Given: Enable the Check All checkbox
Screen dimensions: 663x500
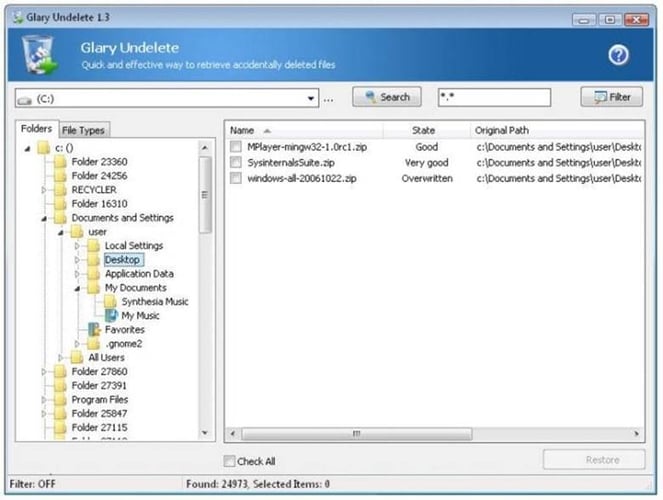Looking at the screenshot, I should point(230,461).
